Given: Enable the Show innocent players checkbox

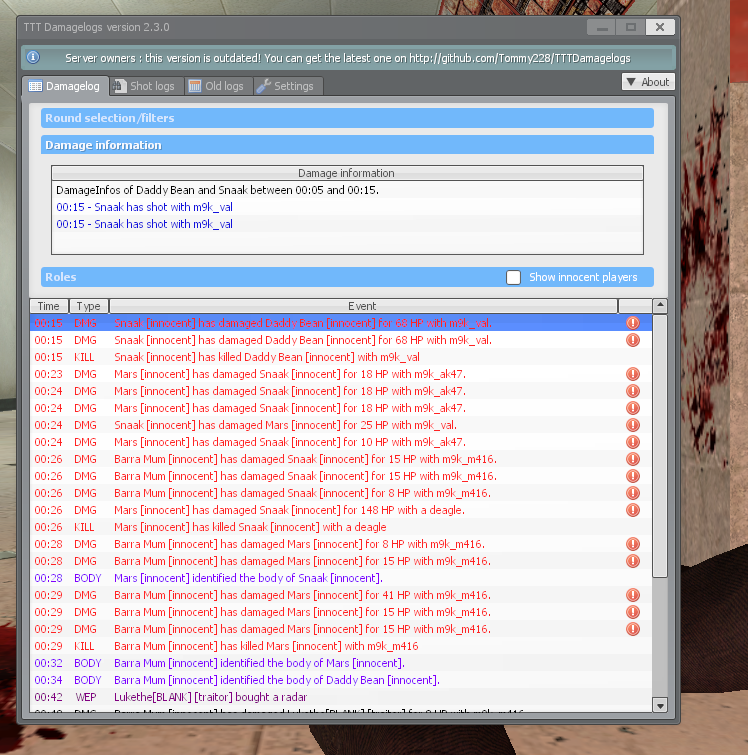Looking at the screenshot, I should [514, 277].
